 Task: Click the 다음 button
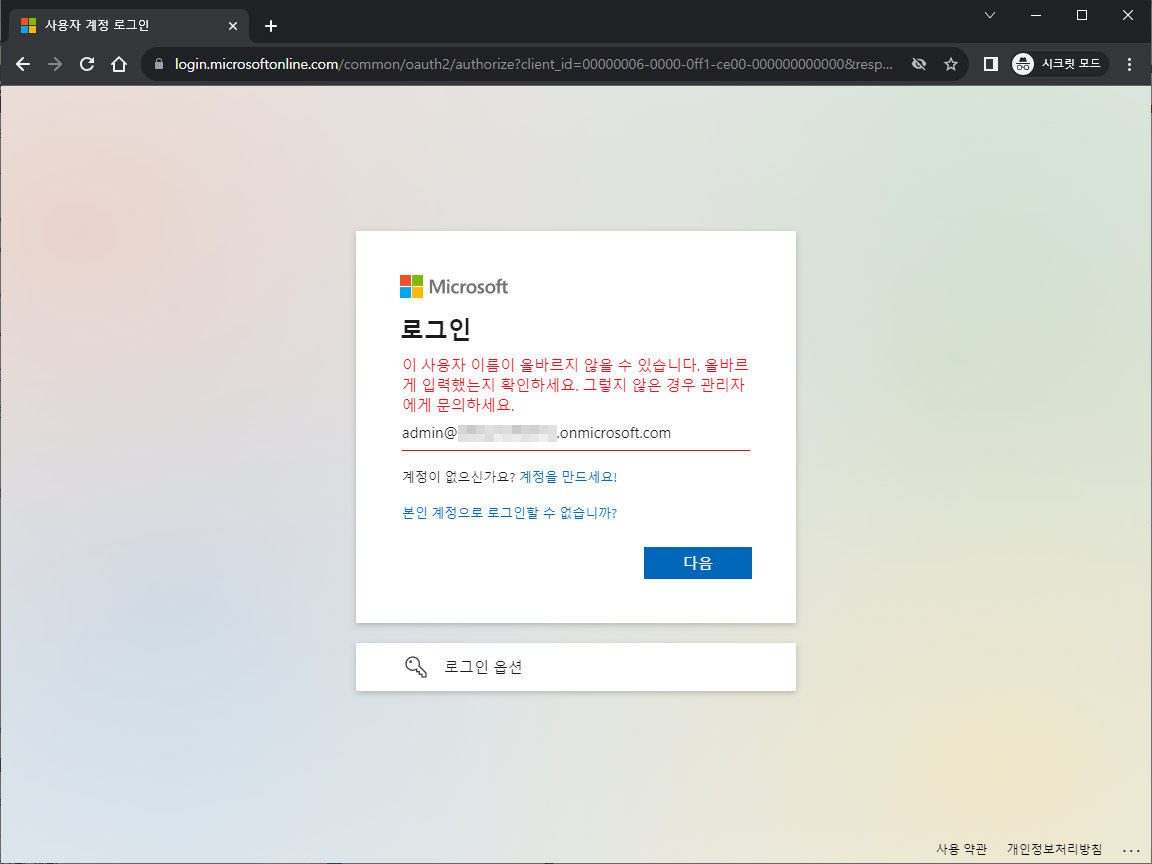(697, 563)
